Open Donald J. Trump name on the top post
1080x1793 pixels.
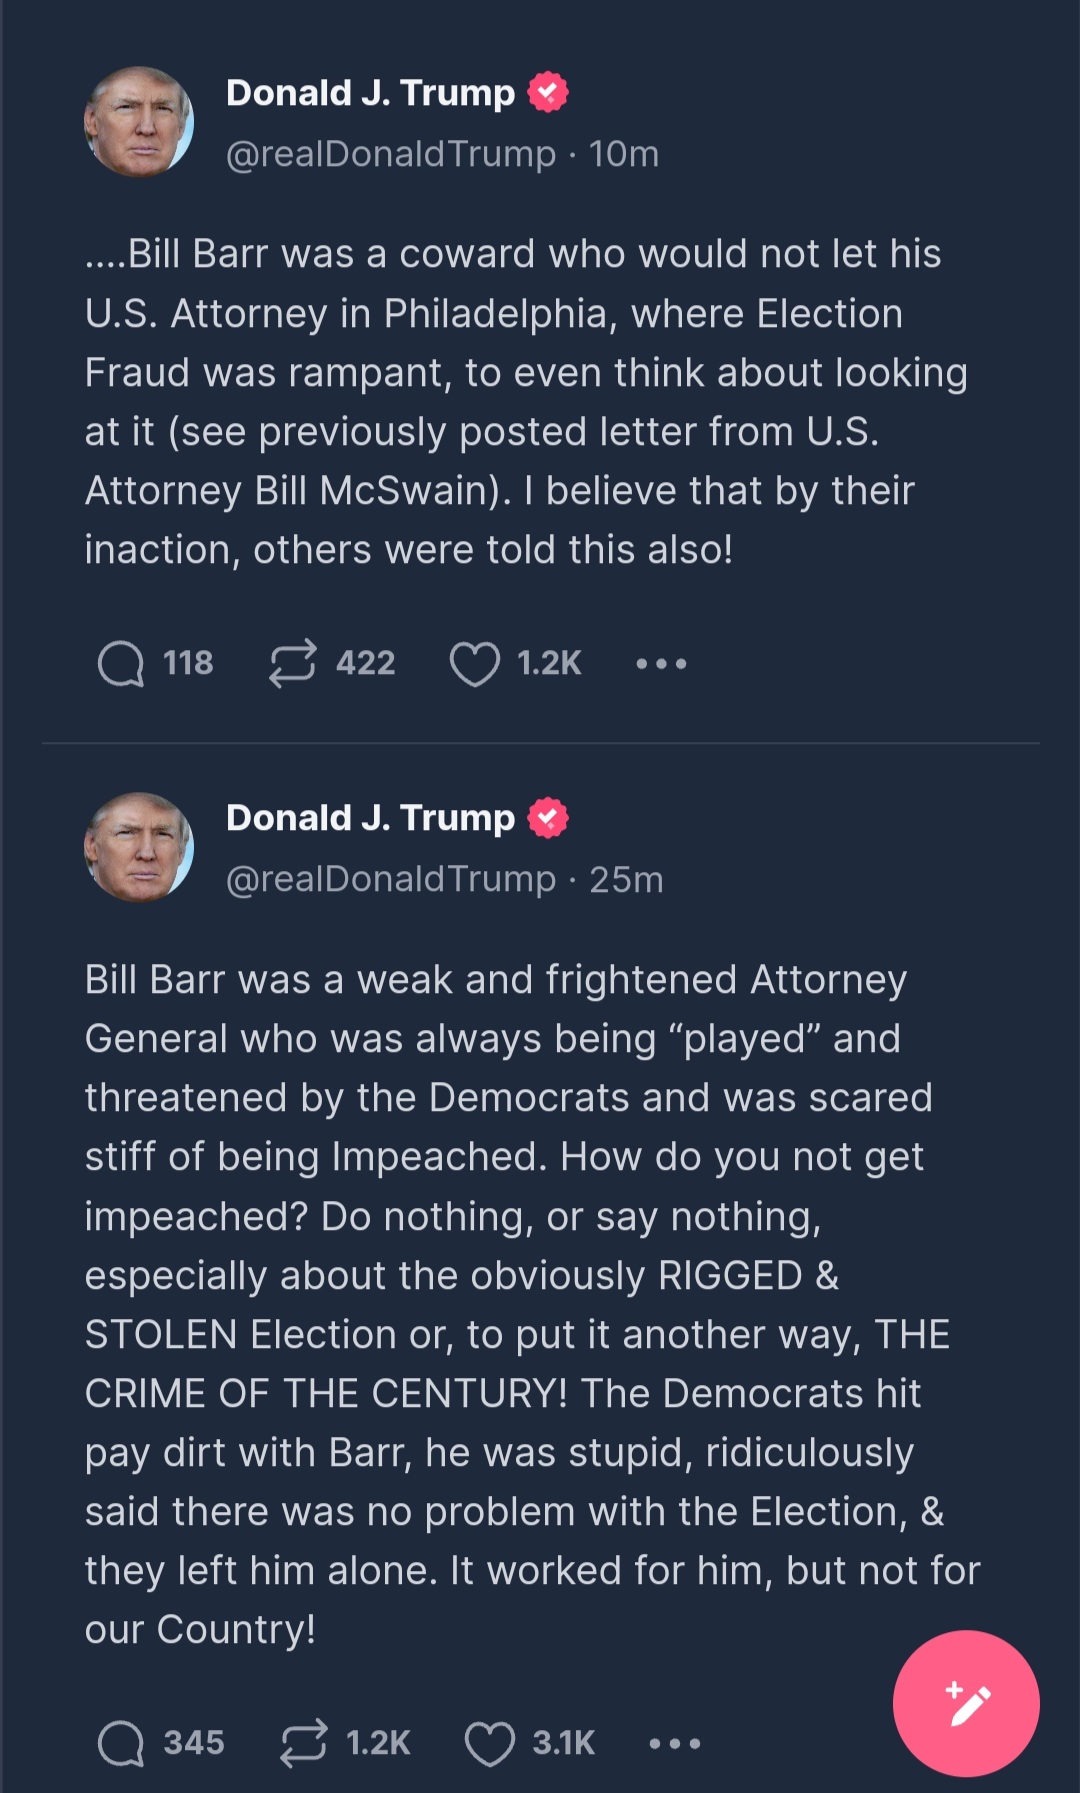pos(370,93)
